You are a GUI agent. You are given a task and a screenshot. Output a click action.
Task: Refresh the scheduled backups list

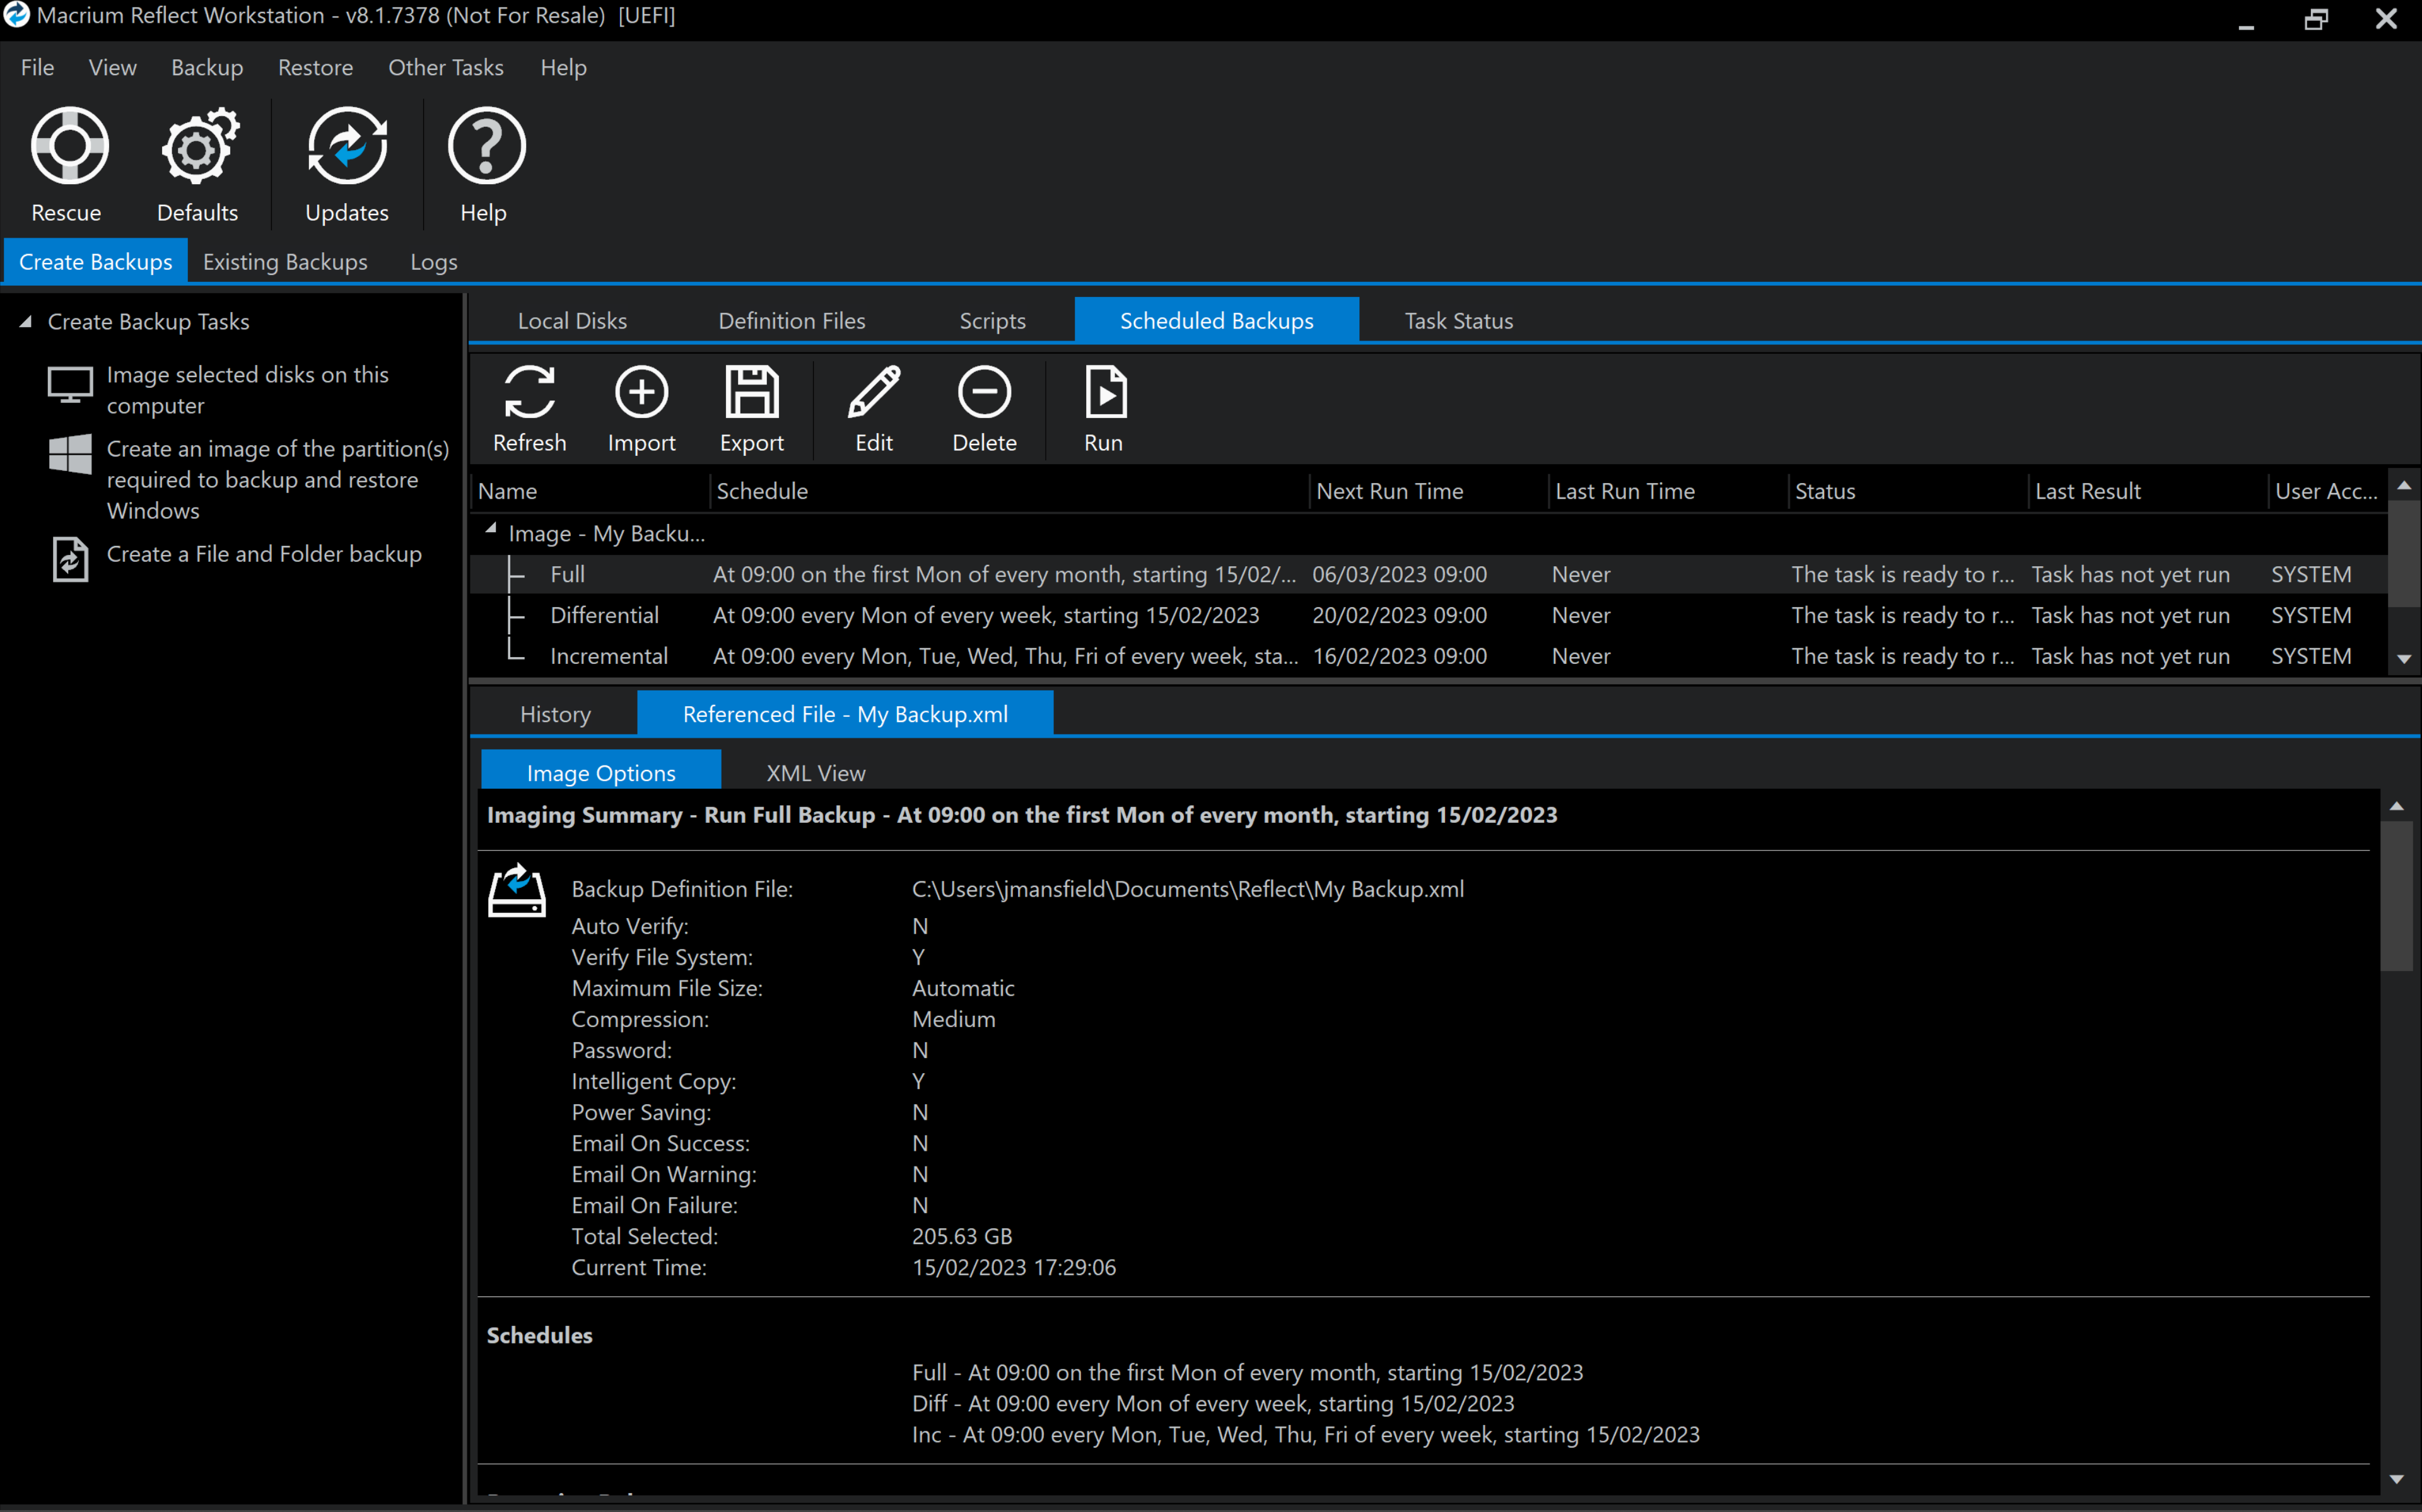click(529, 392)
